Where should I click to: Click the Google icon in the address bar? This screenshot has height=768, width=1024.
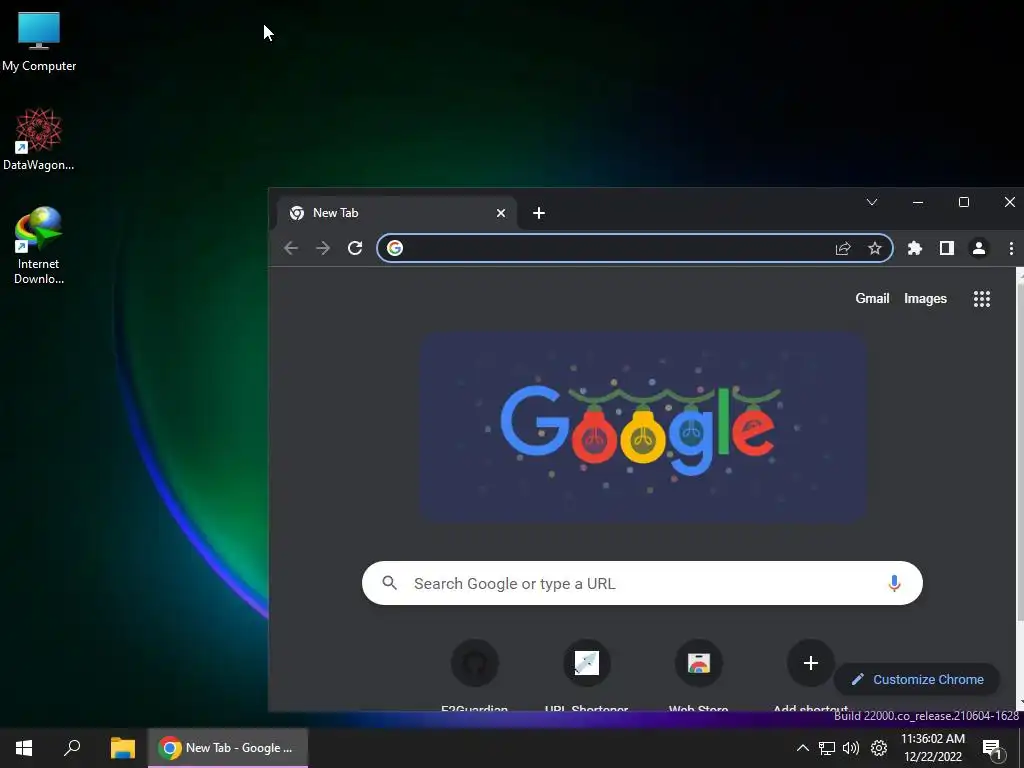(394, 248)
